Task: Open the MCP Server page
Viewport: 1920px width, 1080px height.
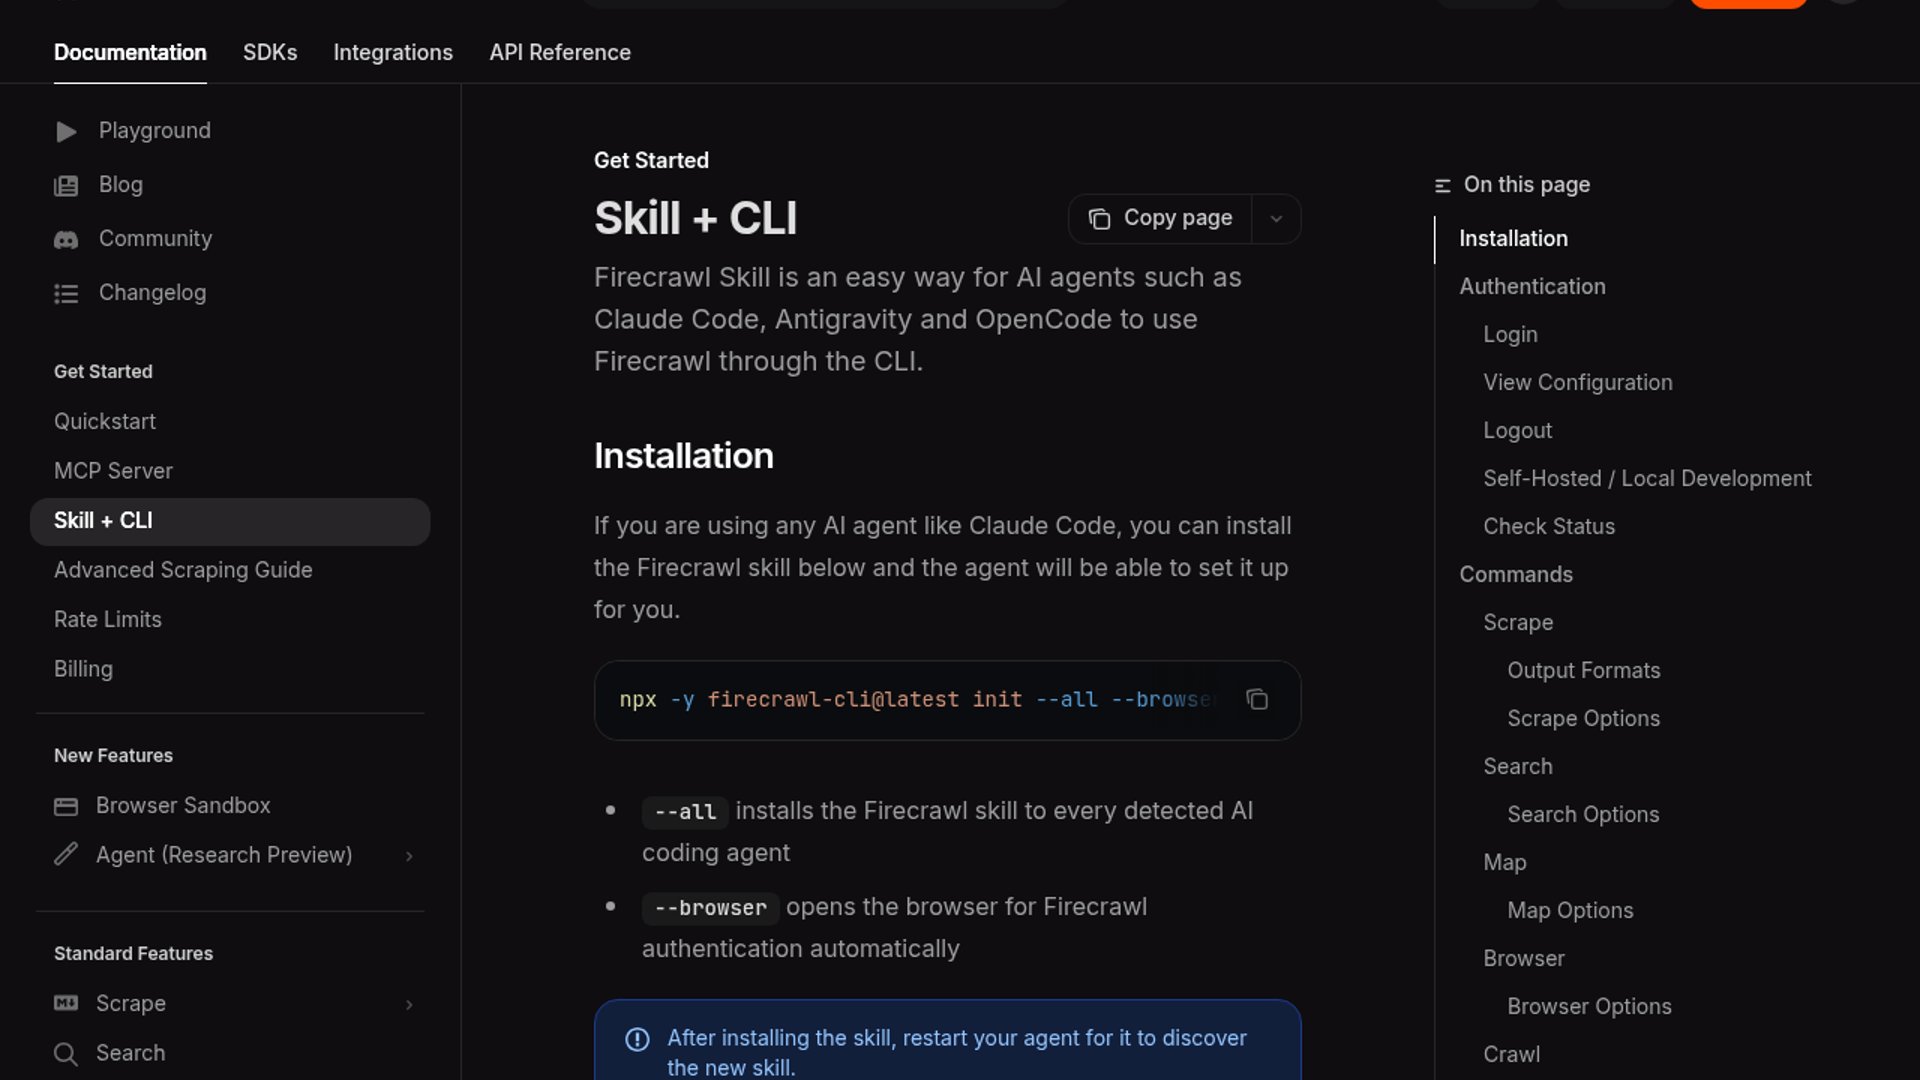Action: pos(113,471)
